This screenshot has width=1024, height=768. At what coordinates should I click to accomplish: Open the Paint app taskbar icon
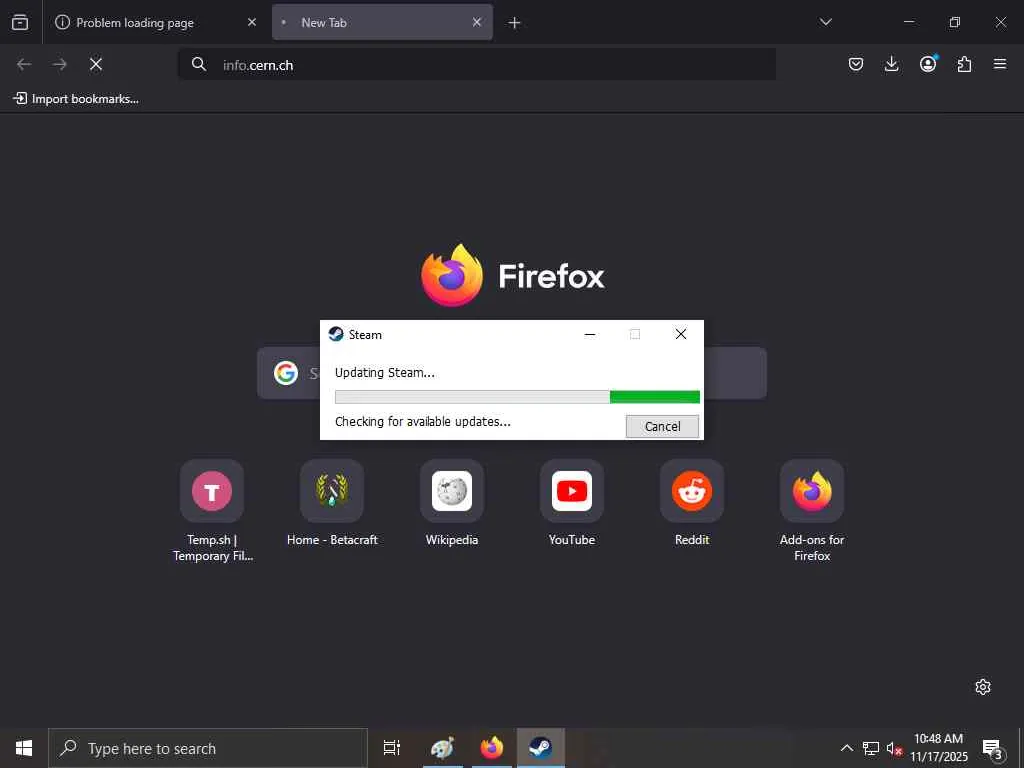click(442, 748)
